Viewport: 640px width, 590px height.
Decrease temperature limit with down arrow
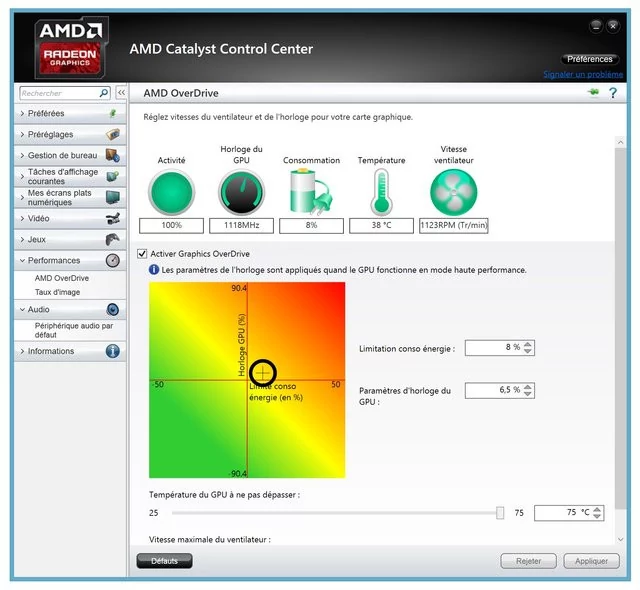pyautogui.click(x=597, y=516)
